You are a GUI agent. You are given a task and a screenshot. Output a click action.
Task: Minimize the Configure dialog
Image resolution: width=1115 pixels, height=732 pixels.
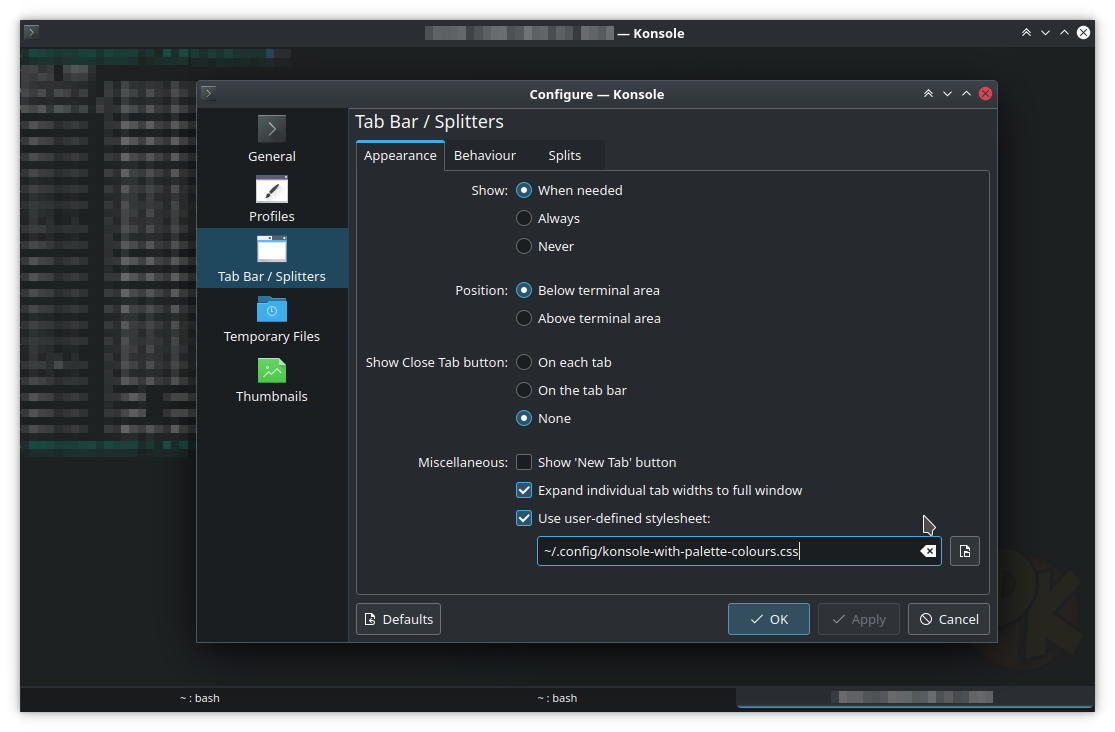[947, 94]
